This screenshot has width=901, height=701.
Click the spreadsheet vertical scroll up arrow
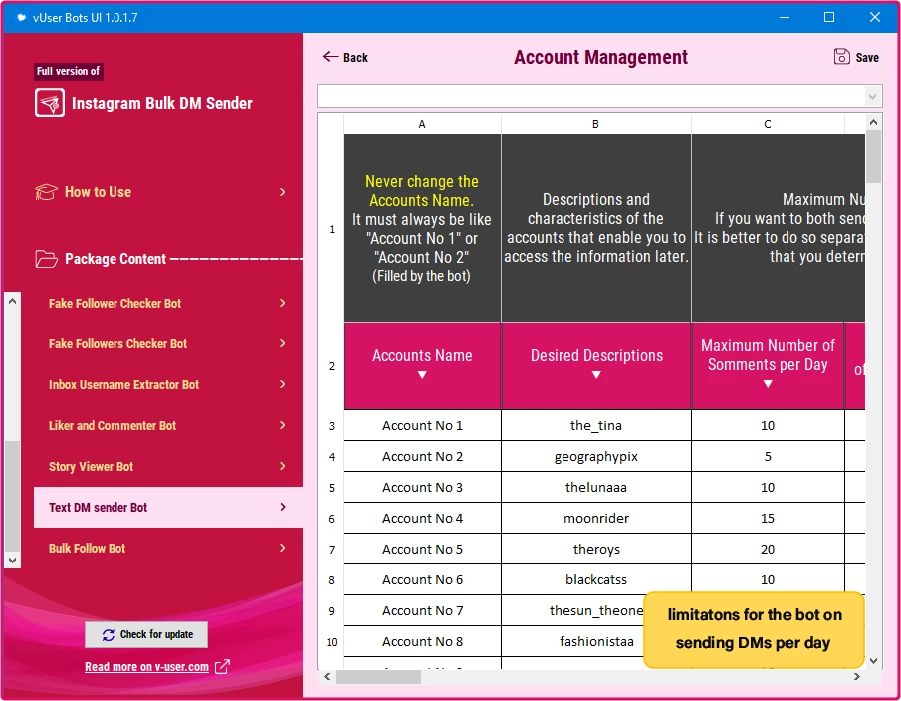pos(873,122)
